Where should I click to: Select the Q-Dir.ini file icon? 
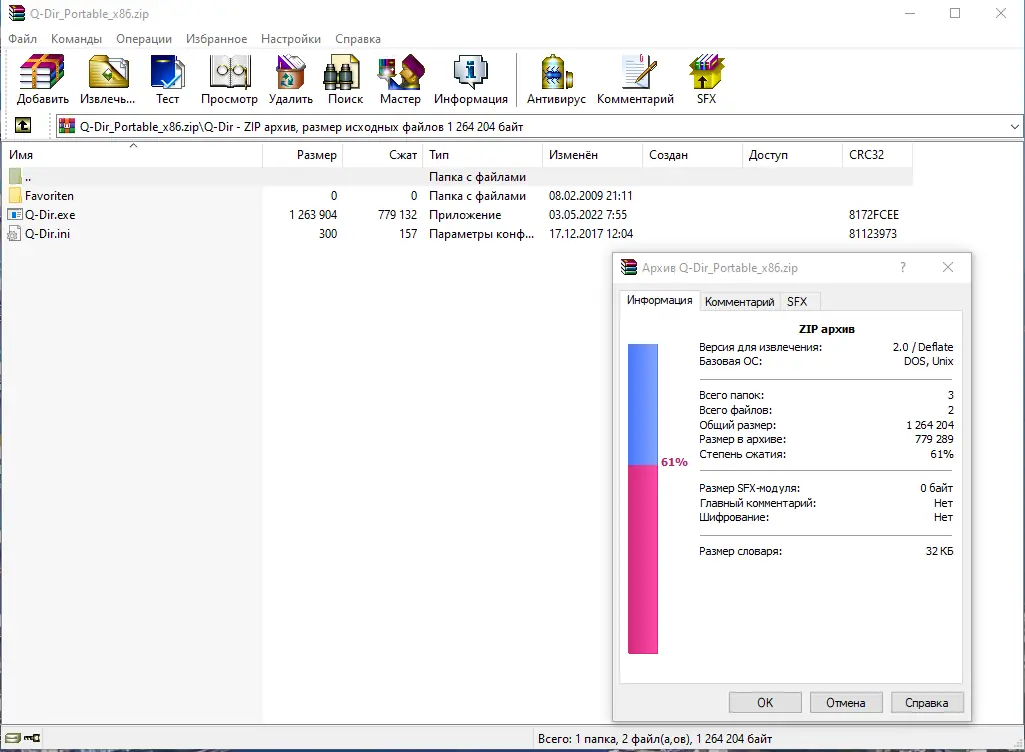tap(14, 233)
